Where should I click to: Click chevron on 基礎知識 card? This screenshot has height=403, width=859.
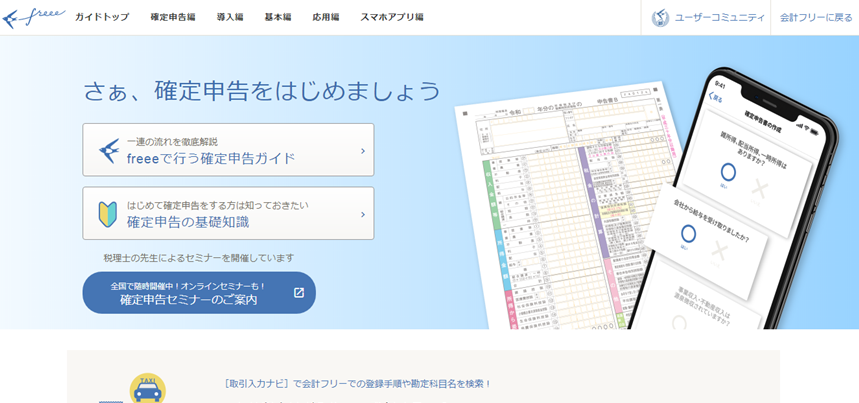pos(363,214)
